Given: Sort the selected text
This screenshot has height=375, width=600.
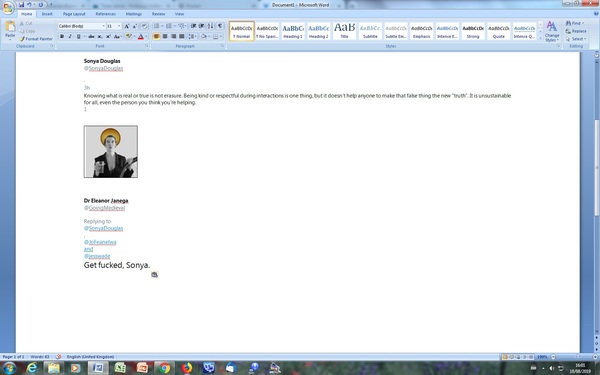Looking at the screenshot, I should tap(211, 26).
